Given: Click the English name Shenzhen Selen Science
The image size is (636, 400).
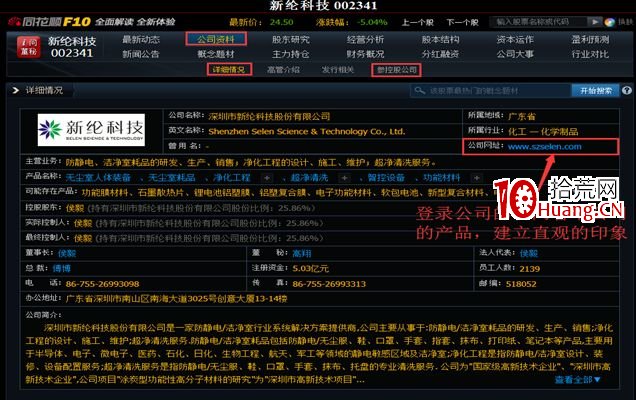Looking at the screenshot, I should click(x=307, y=131).
